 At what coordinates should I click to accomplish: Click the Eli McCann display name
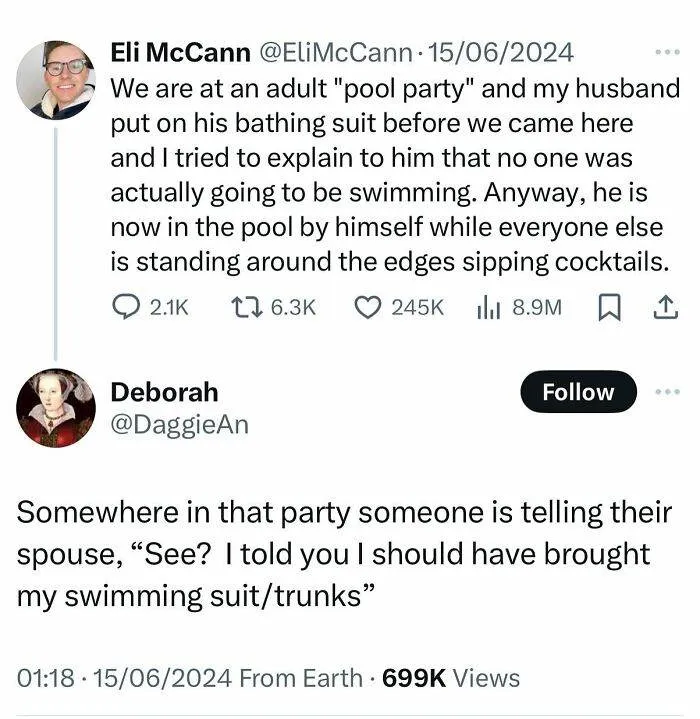pyautogui.click(x=181, y=52)
